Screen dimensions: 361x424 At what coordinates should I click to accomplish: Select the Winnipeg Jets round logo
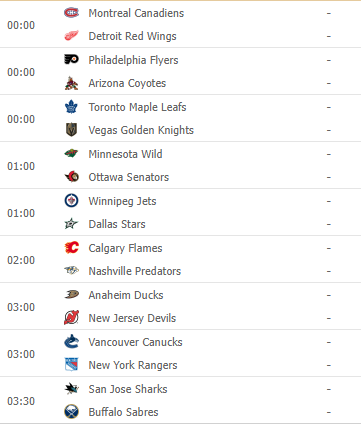(71, 201)
